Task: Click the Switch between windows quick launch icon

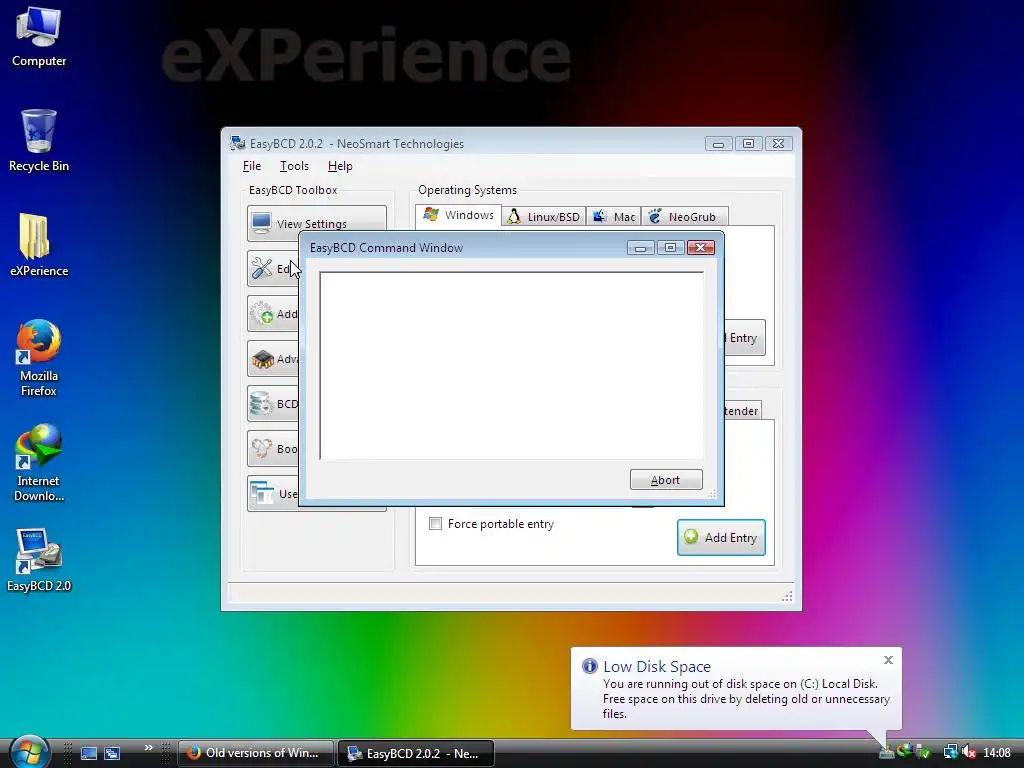Action: click(x=112, y=753)
